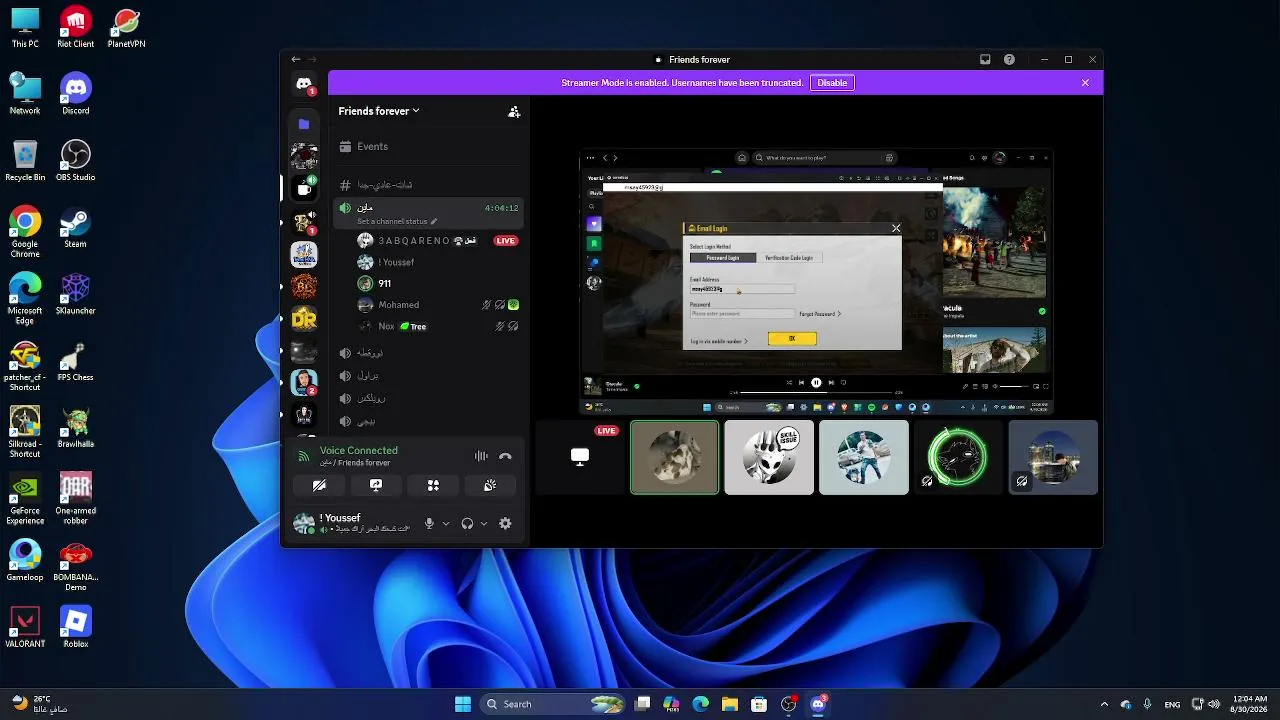Viewport: 1280px width, 720px height.
Task: Disable Streamer Mode
Action: click(832, 83)
